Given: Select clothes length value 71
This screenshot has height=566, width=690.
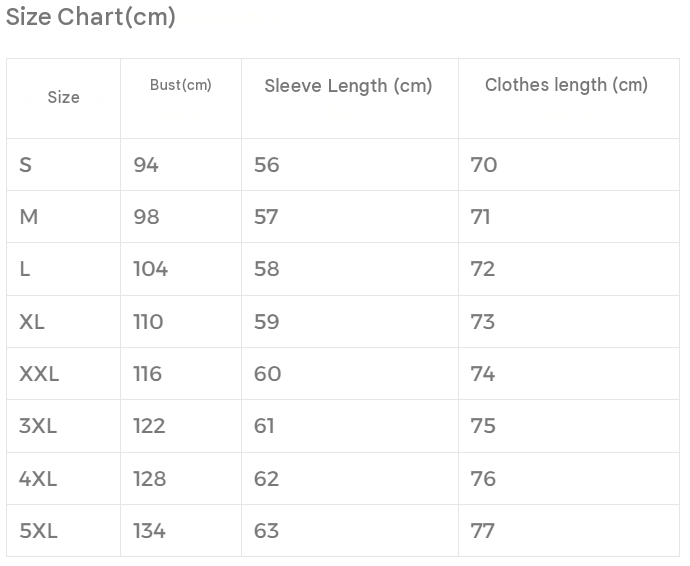Looking at the screenshot, I should pos(480,217).
